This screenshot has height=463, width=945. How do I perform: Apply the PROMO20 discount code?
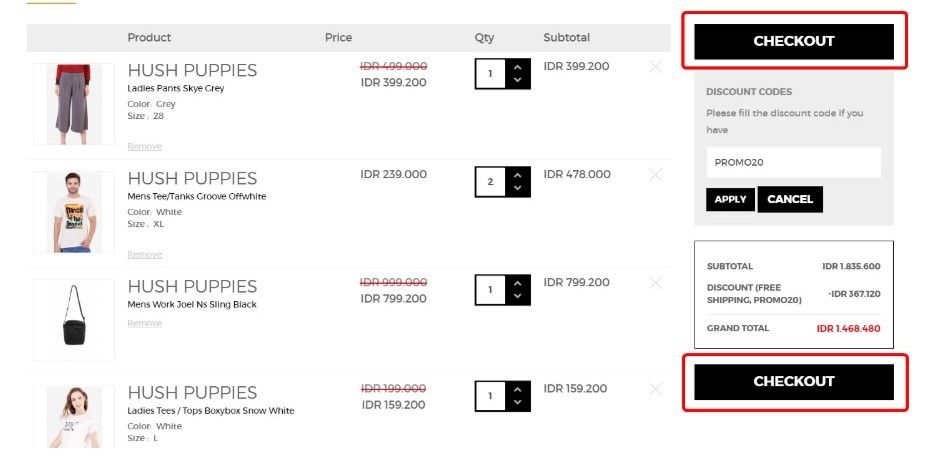click(x=730, y=199)
